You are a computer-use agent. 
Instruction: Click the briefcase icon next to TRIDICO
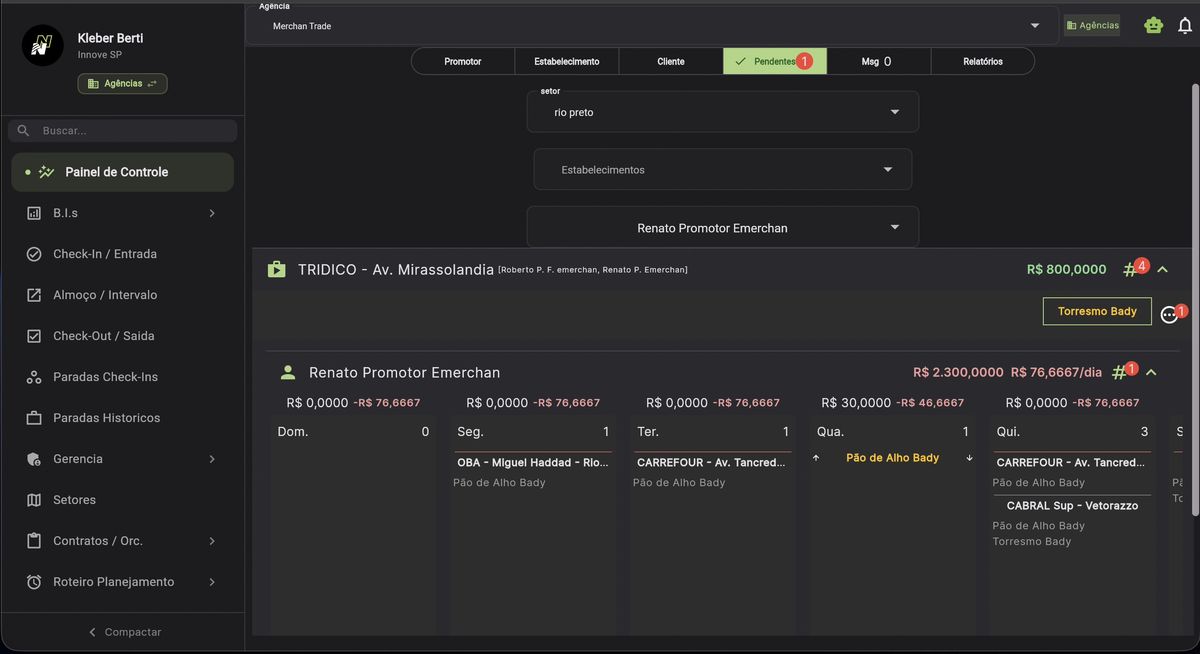(x=276, y=268)
